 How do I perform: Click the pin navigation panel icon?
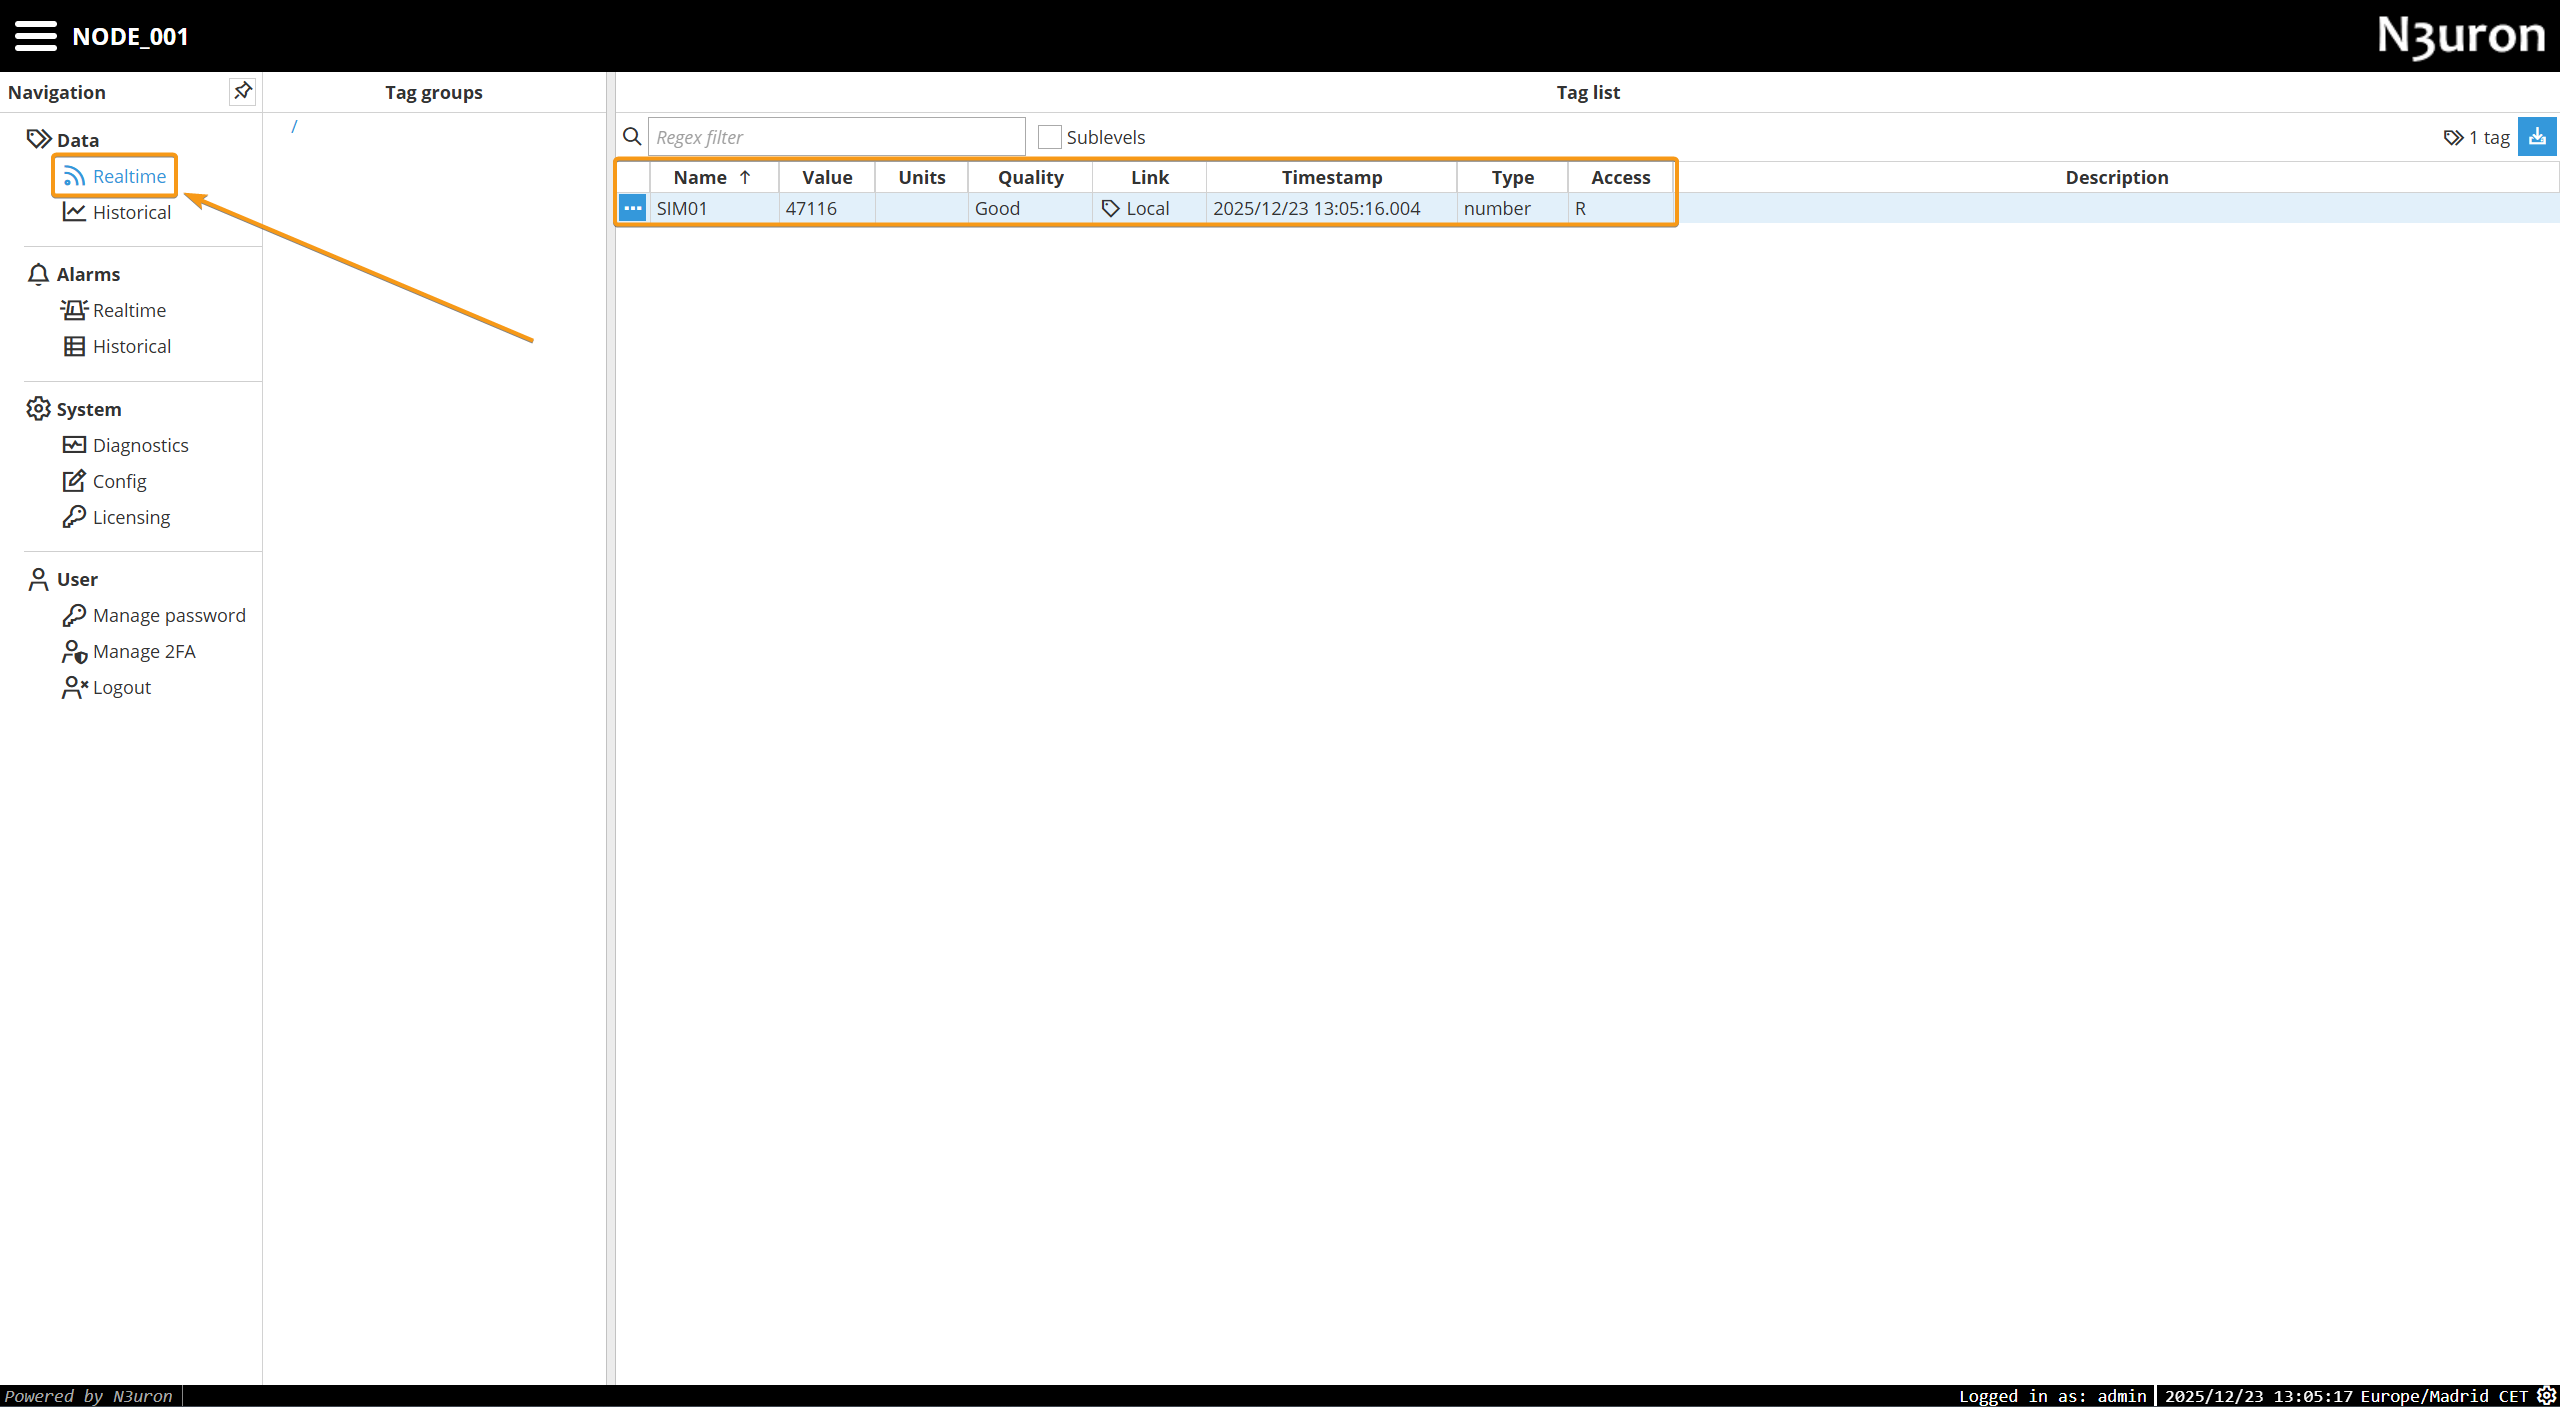pos(242,91)
